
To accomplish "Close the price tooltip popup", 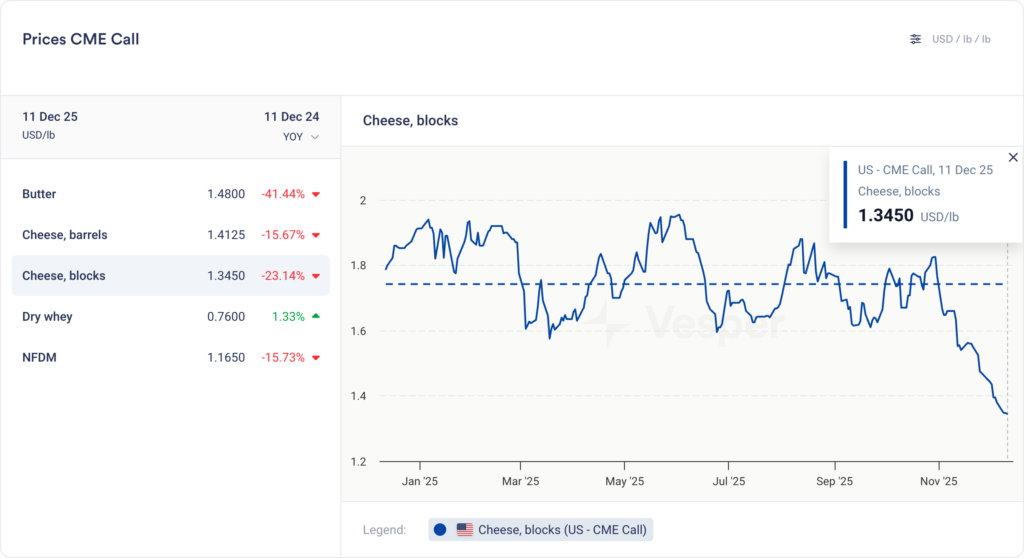I will [1013, 157].
